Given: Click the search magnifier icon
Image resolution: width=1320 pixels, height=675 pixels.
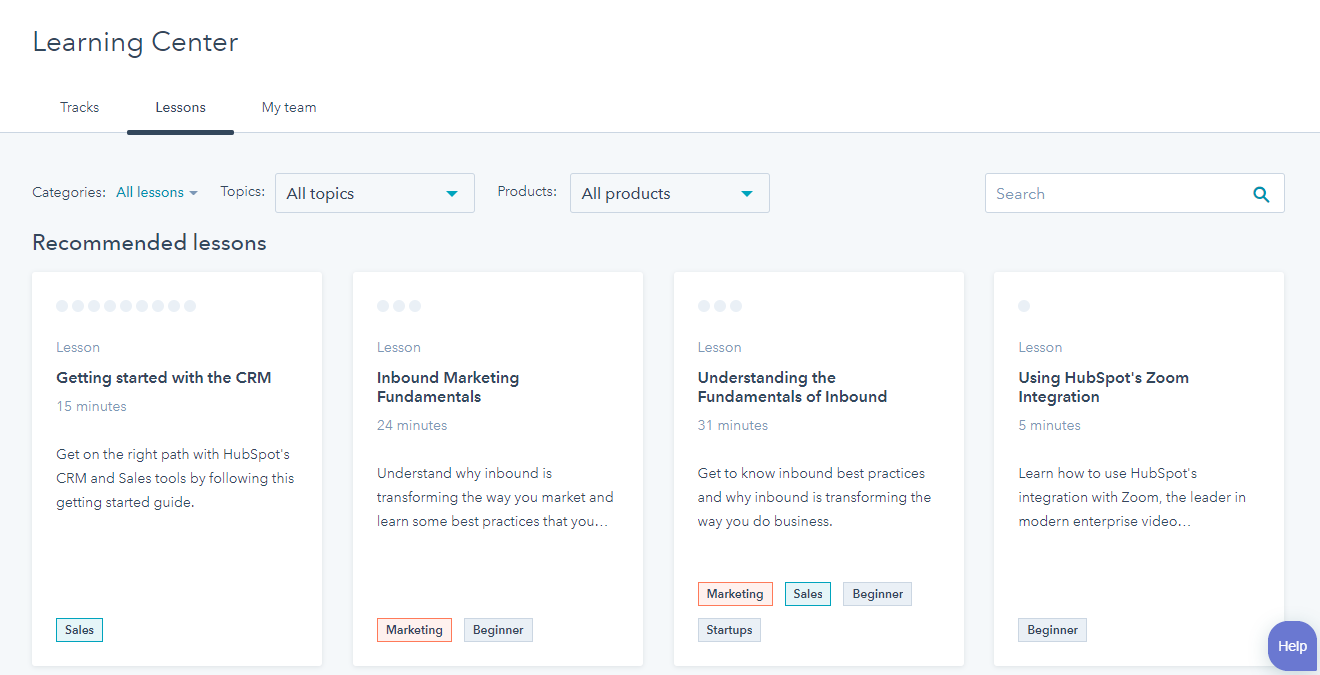Looking at the screenshot, I should (1261, 194).
